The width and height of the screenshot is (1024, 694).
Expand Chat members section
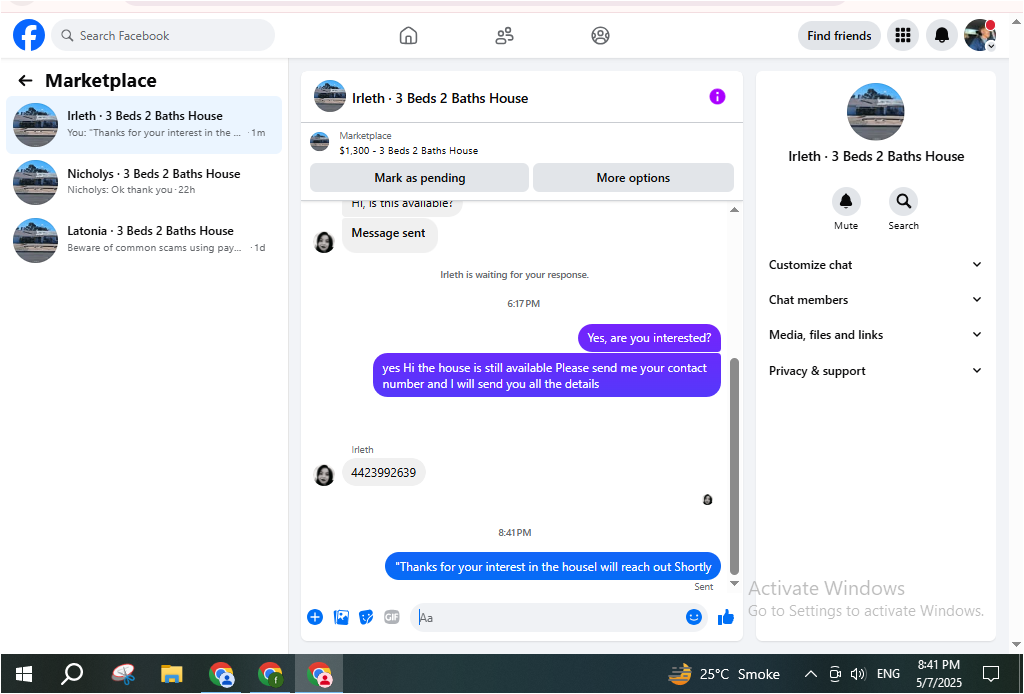tap(875, 300)
